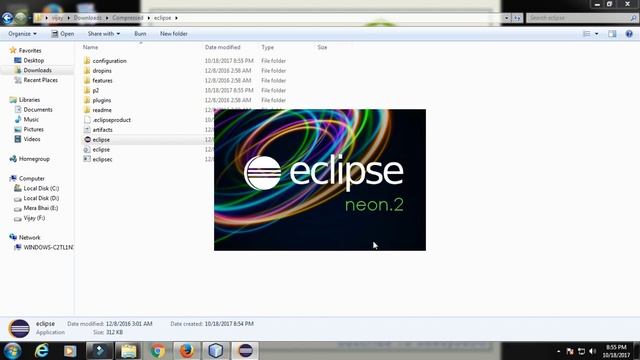640x360 pixels.
Task: Select Downloads in the Favorites sidebar
Action: click(37, 70)
